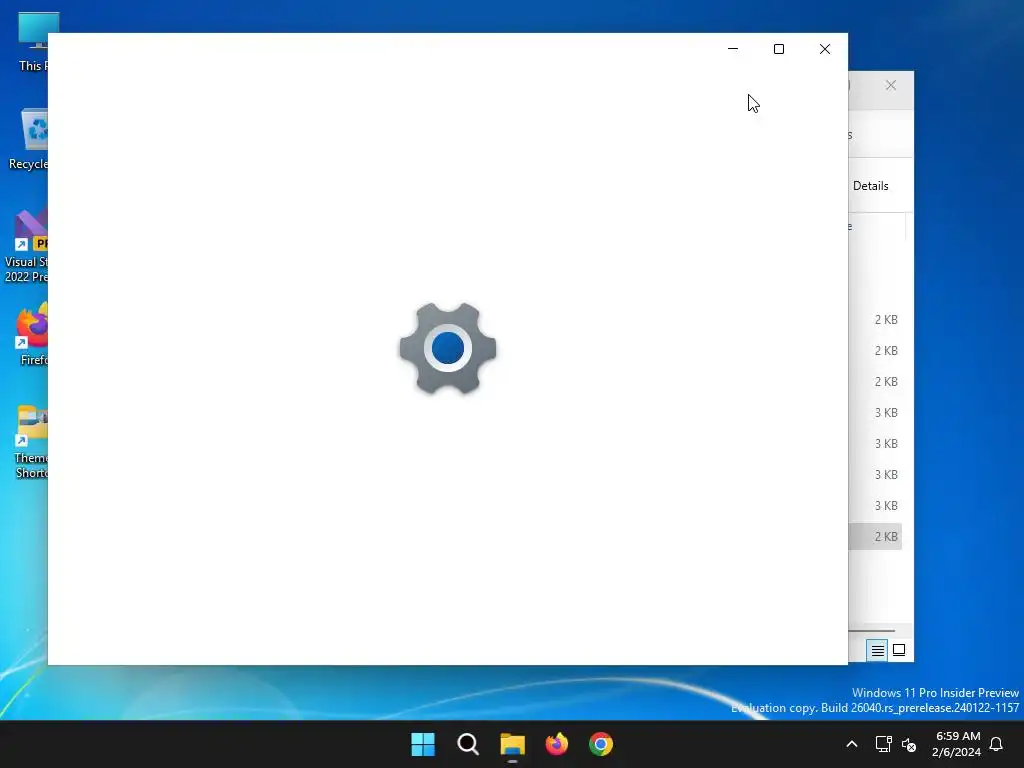Open the network status tray icon

point(883,744)
